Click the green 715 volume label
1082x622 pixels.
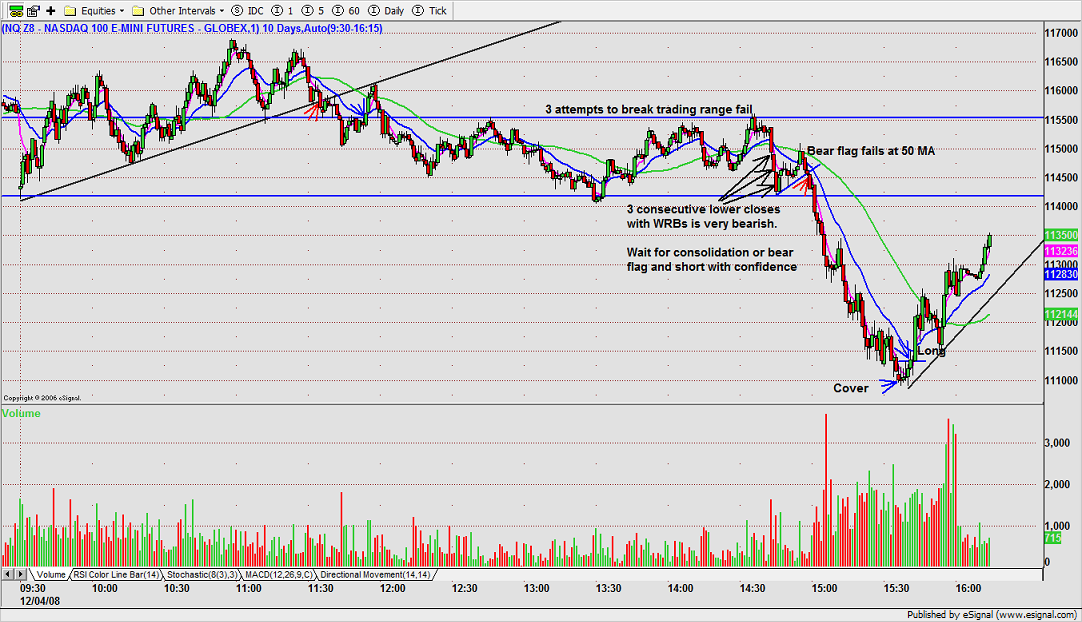(x=1053, y=538)
